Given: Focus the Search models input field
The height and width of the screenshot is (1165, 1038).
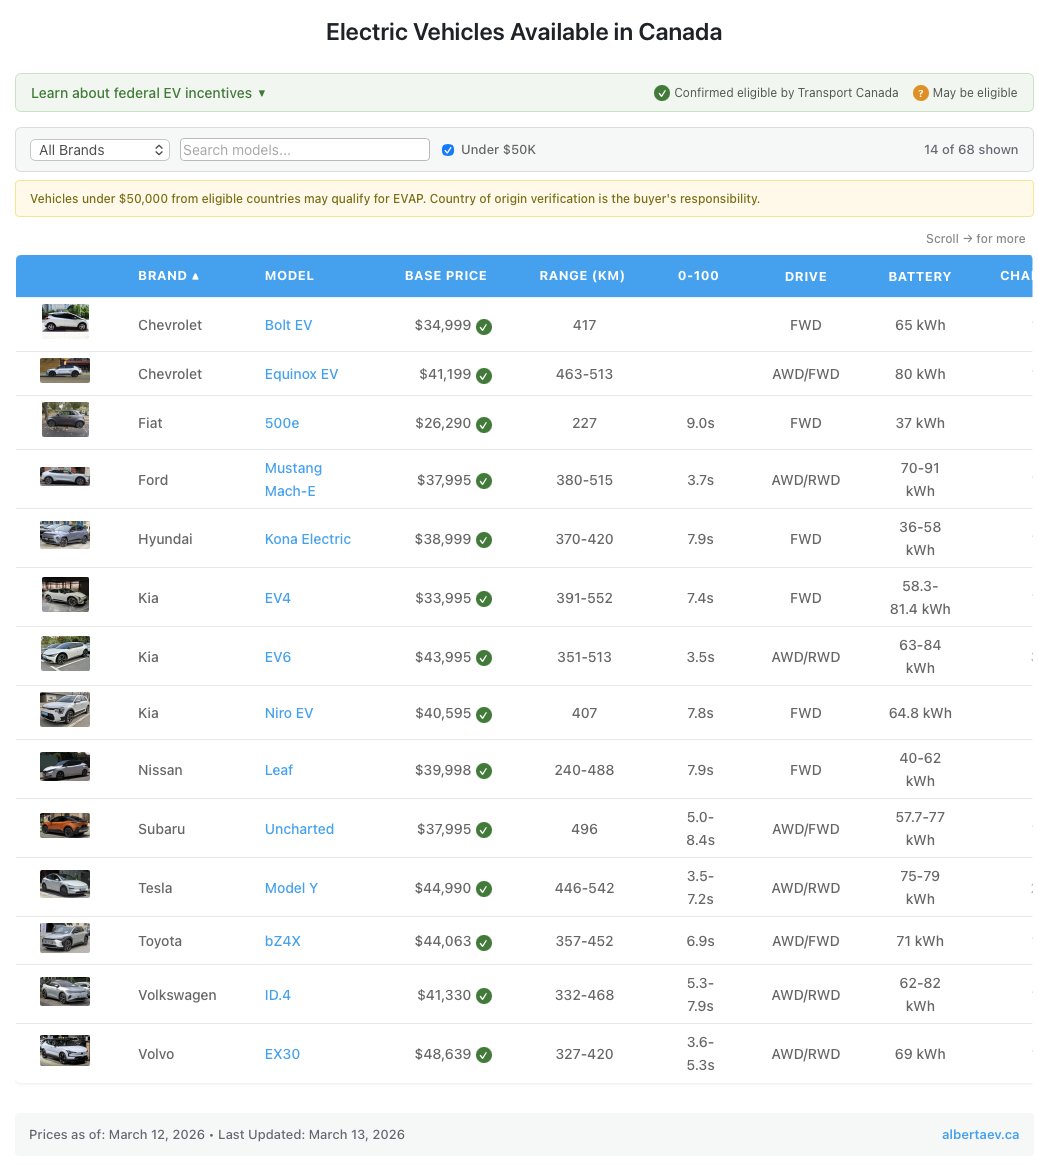Looking at the screenshot, I should (304, 150).
